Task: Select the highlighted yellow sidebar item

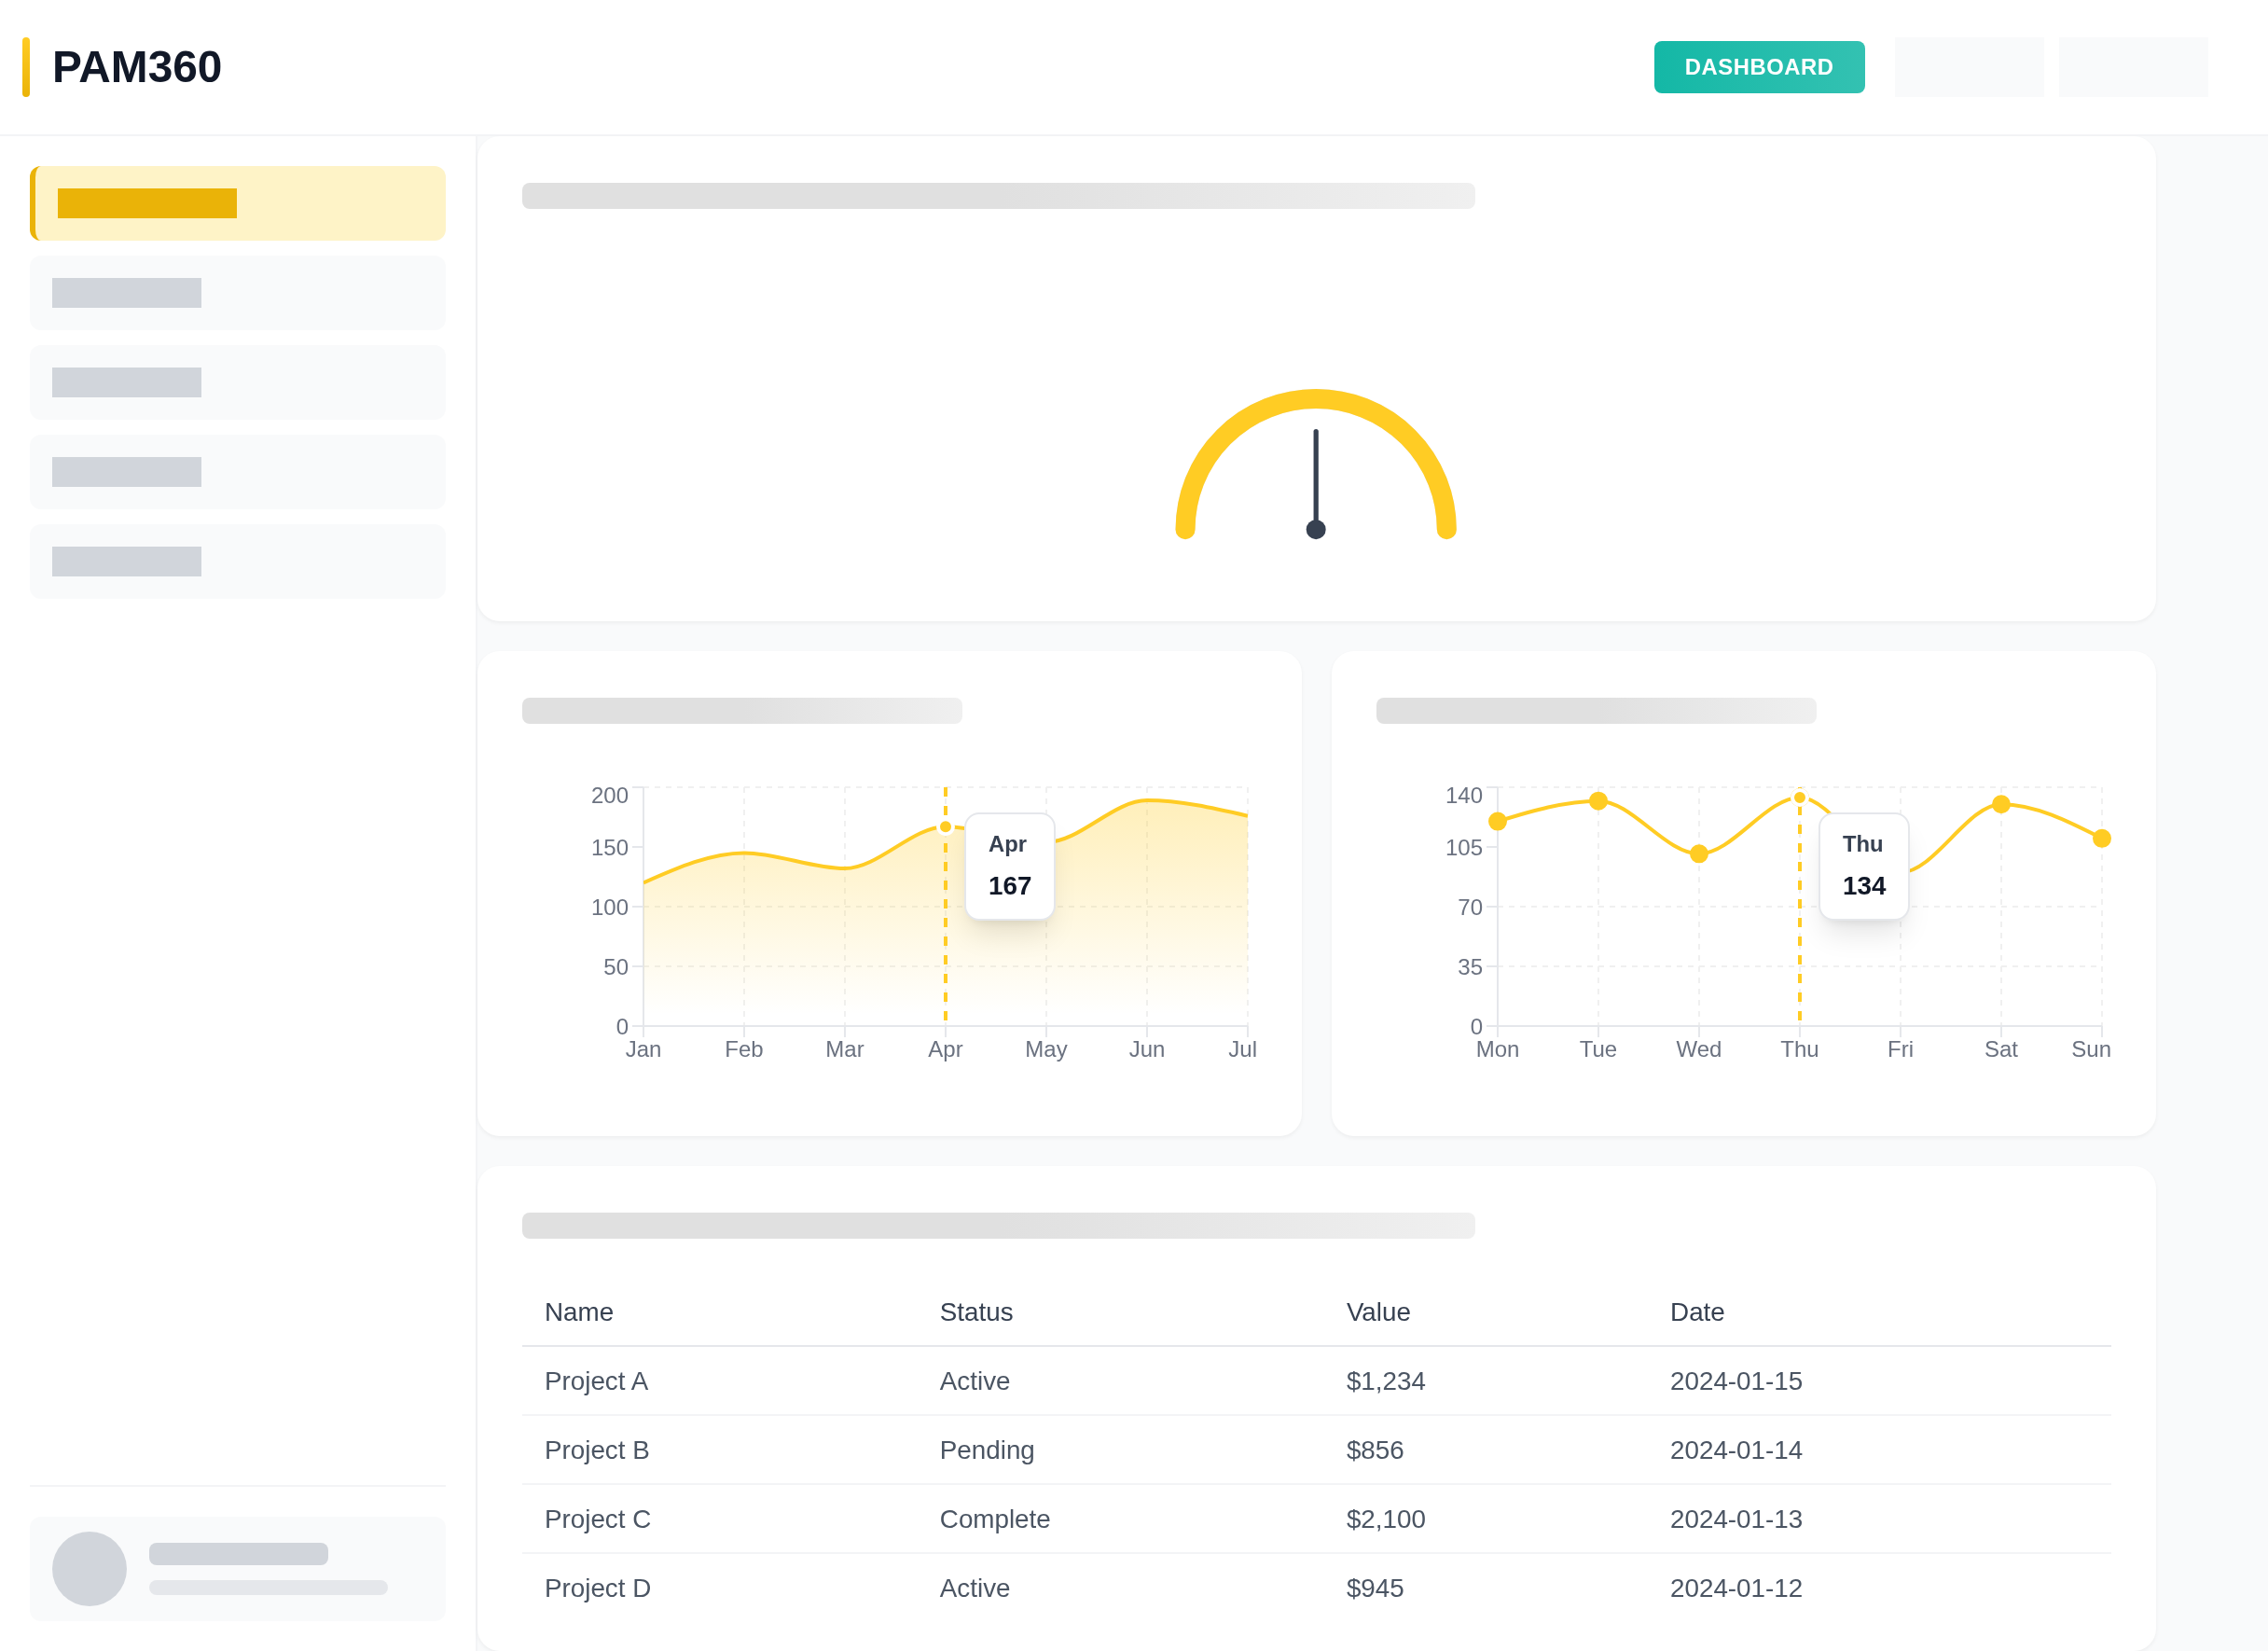Action: 238,203
